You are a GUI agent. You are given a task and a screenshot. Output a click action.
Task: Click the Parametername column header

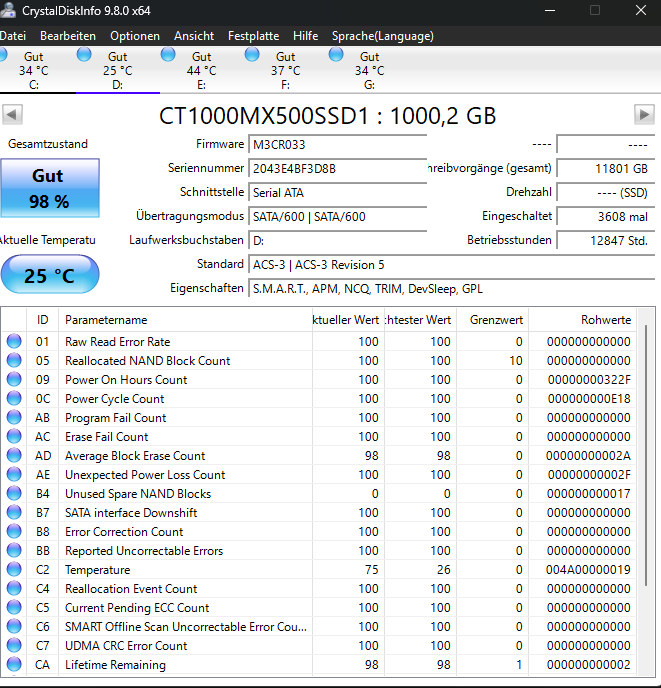click(x=185, y=320)
